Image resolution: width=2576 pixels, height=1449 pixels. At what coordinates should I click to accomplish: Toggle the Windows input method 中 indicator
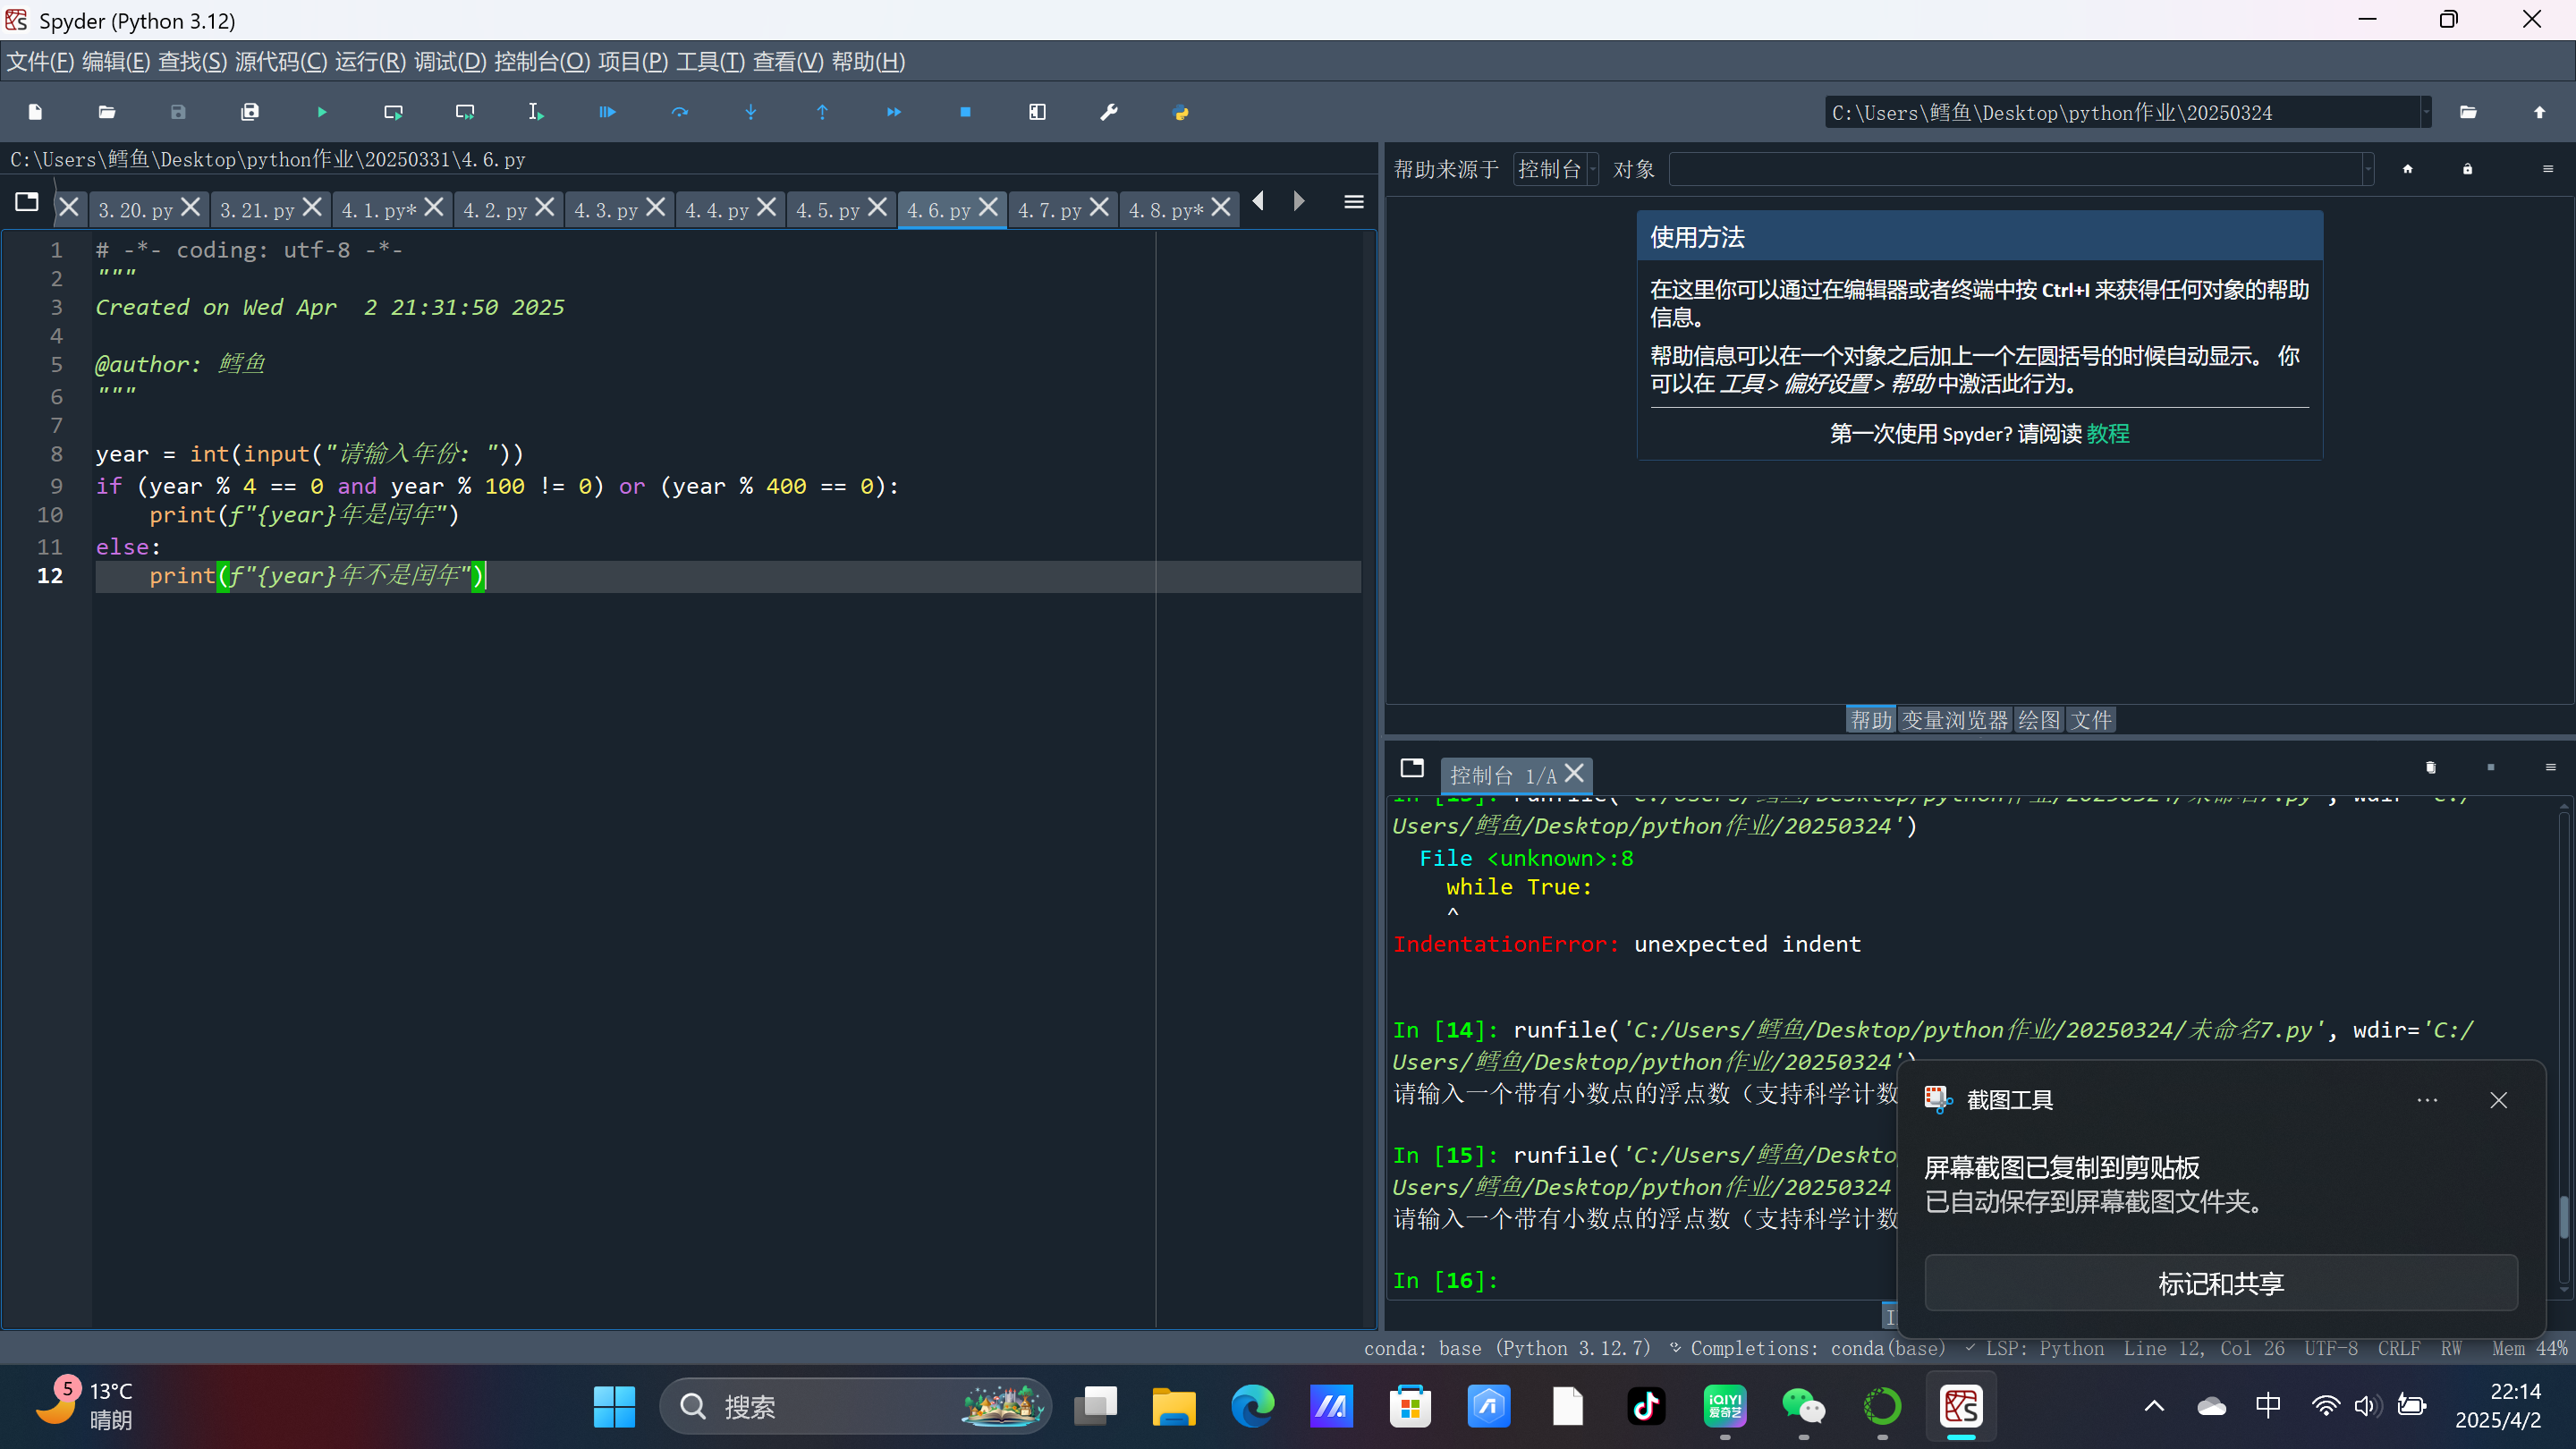click(2268, 1405)
